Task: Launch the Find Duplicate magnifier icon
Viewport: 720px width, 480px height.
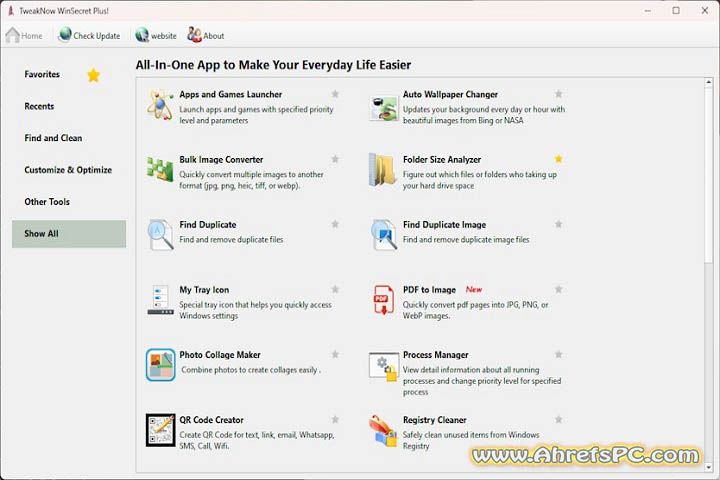Action: pyautogui.click(x=160, y=235)
